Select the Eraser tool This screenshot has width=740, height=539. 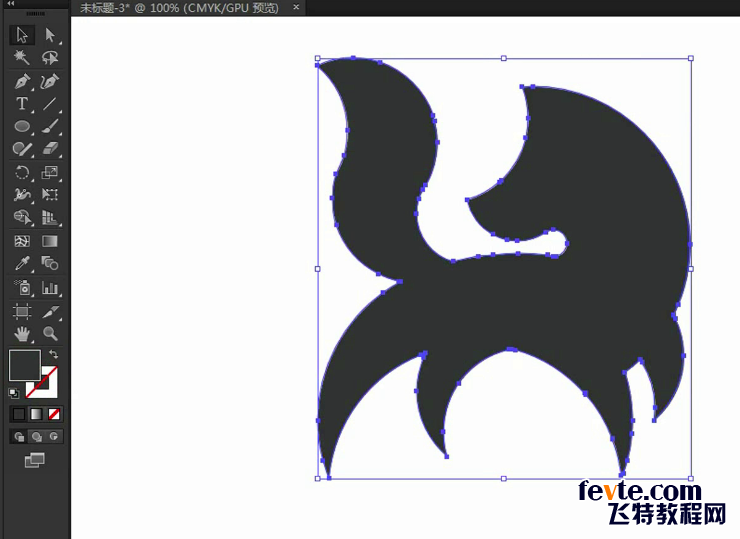[50, 149]
